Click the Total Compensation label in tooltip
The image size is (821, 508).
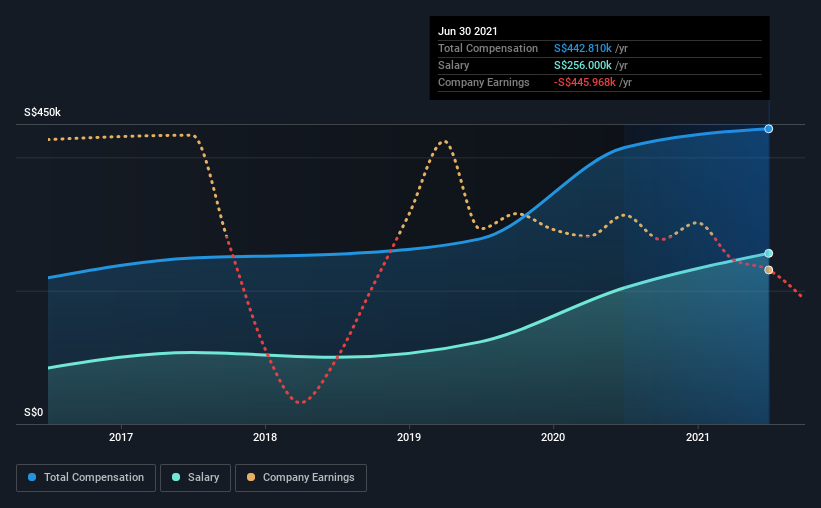[x=488, y=48]
